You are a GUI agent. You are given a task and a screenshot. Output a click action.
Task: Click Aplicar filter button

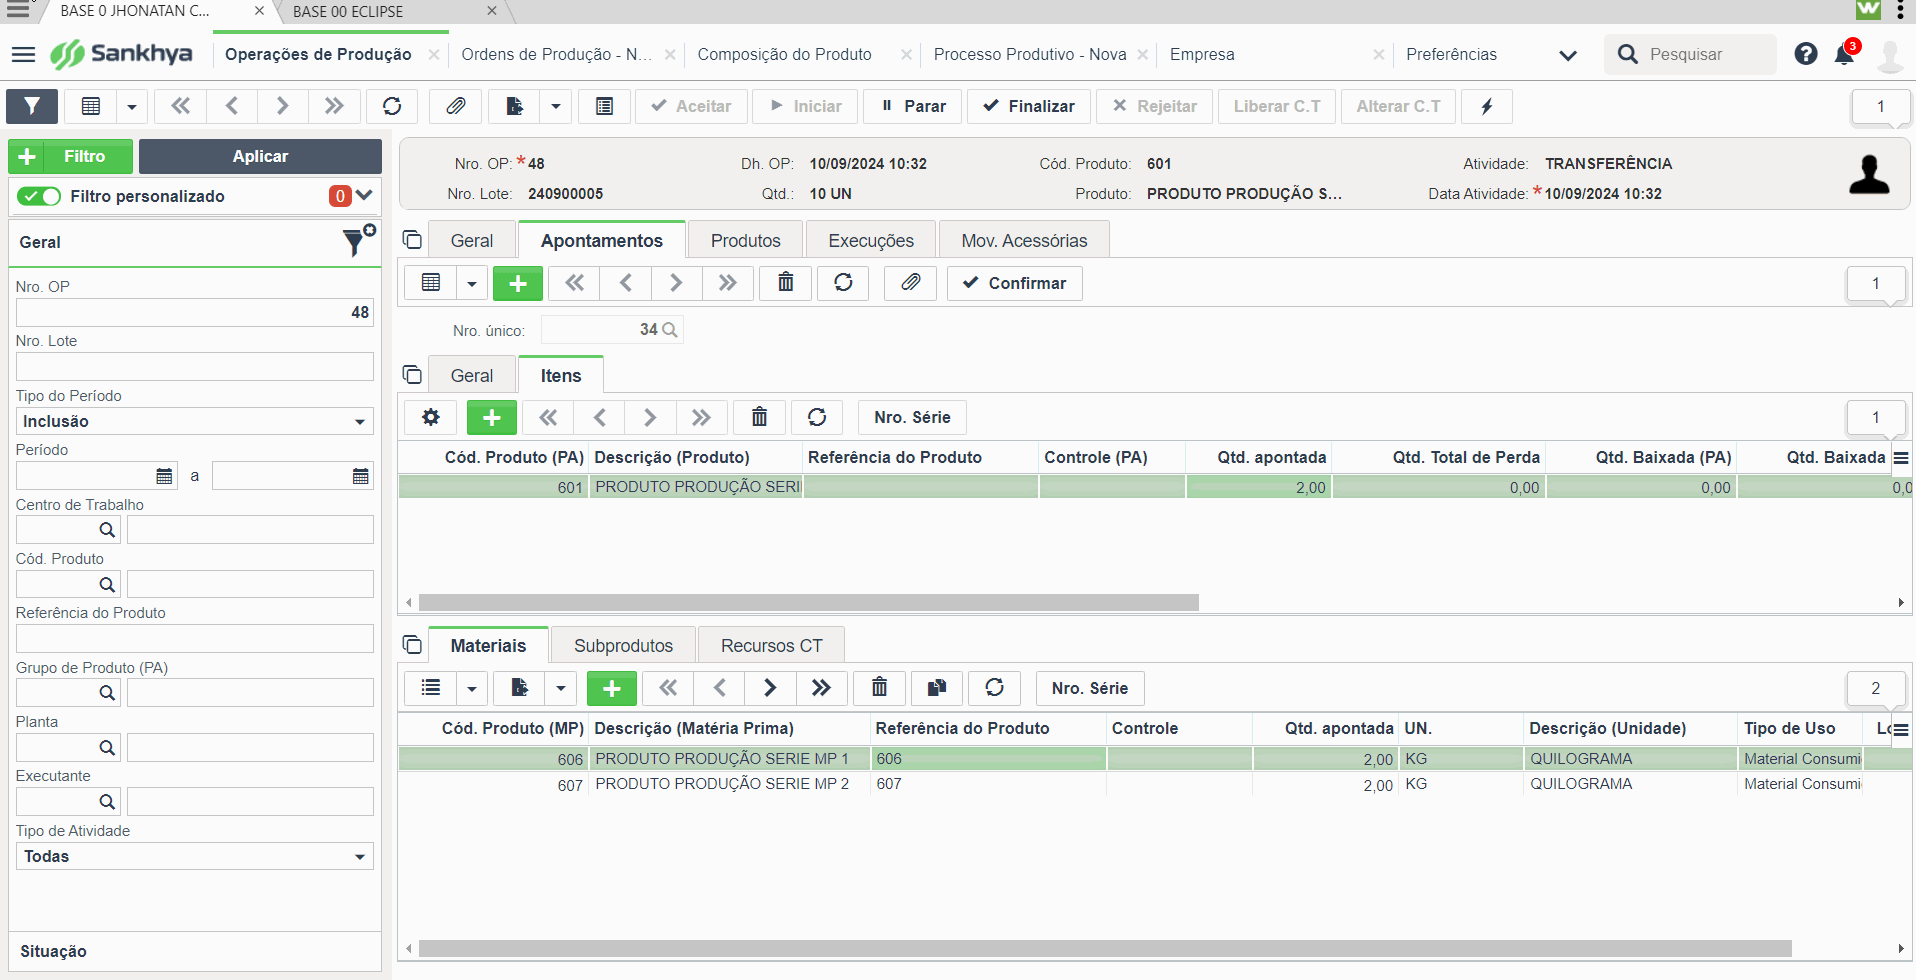pyautogui.click(x=260, y=156)
